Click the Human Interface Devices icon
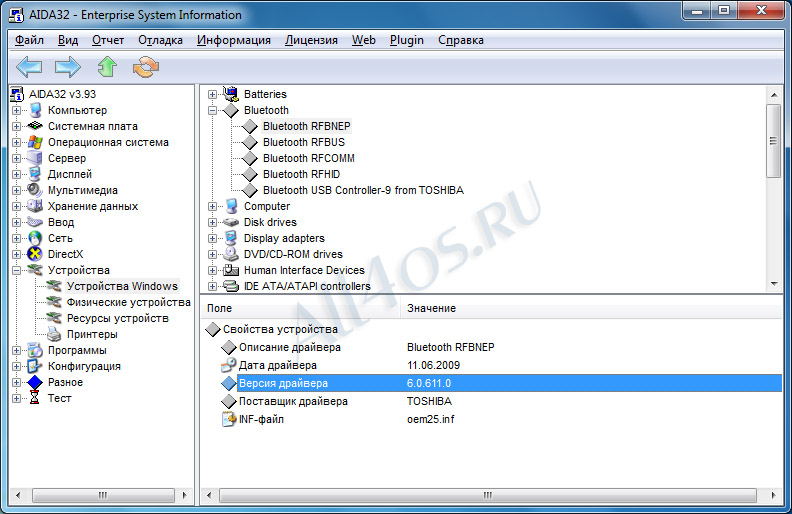The image size is (792, 514). [231, 270]
